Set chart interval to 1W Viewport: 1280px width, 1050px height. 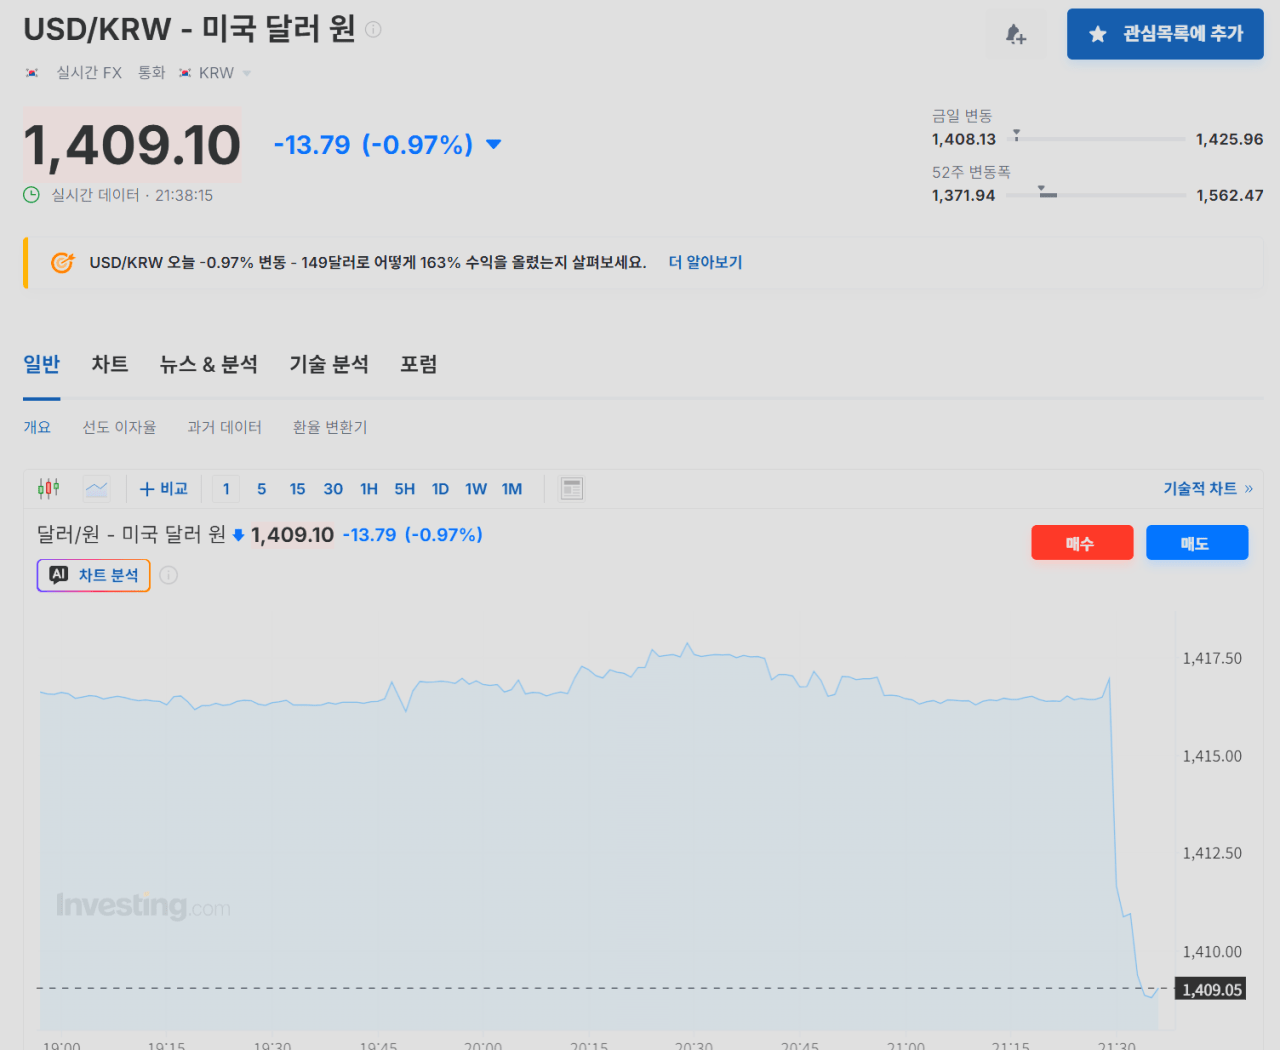pos(476,489)
